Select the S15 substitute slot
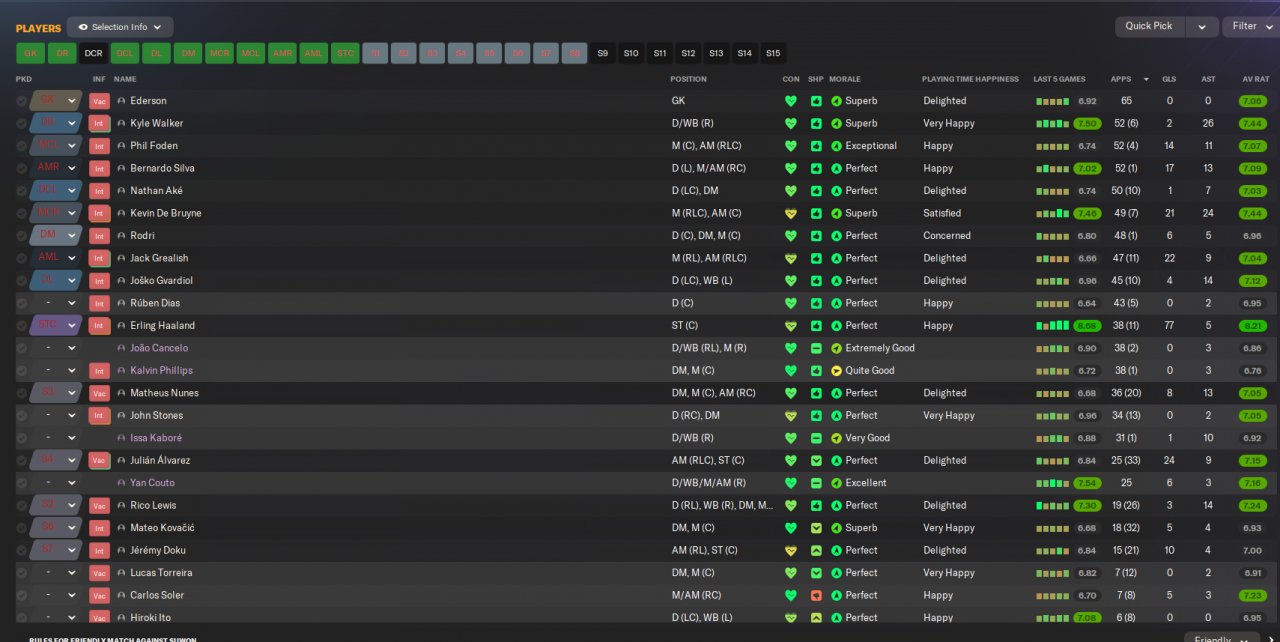 coord(774,53)
